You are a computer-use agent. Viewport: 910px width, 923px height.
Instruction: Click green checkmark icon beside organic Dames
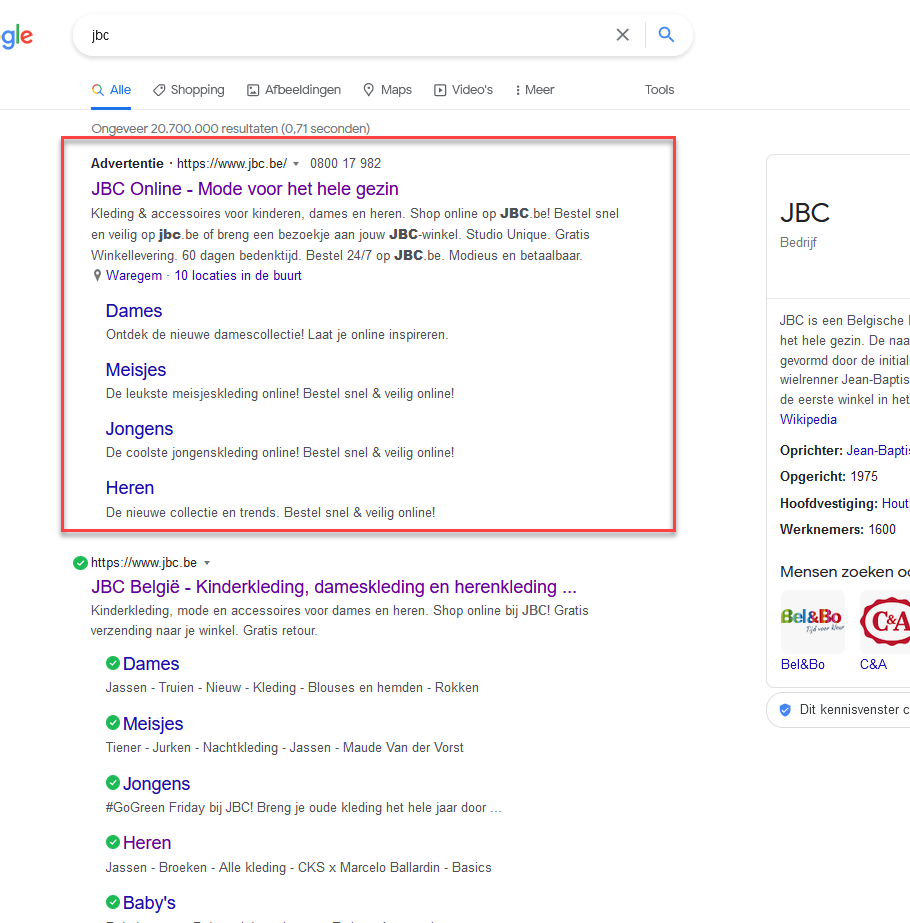coord(113,663)
